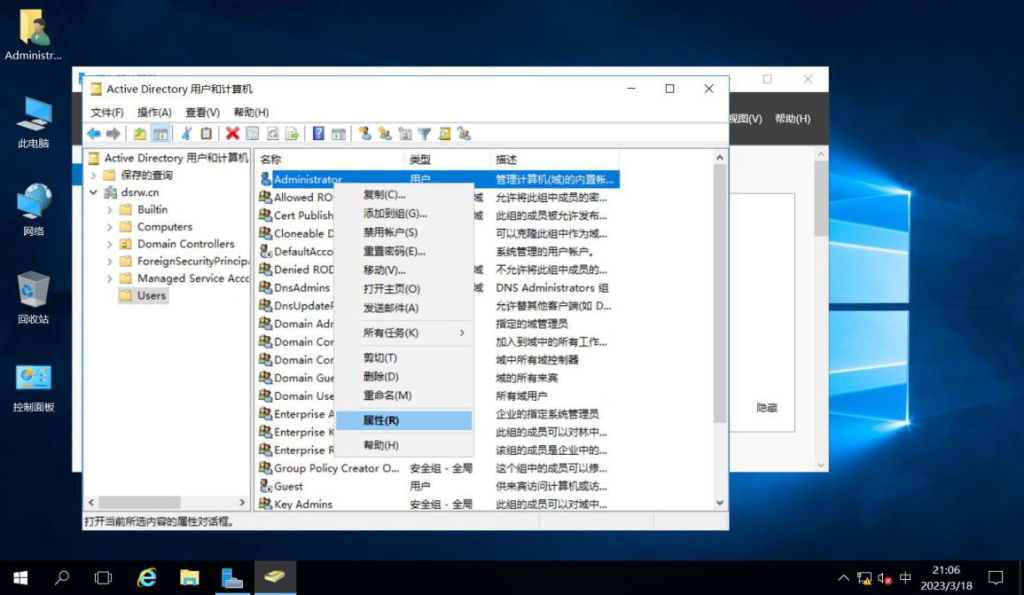Choose 帮助(H) in context menu
Image resolution: width=1024 pixels, height=595 pixels.
click(x=404, y=445)
